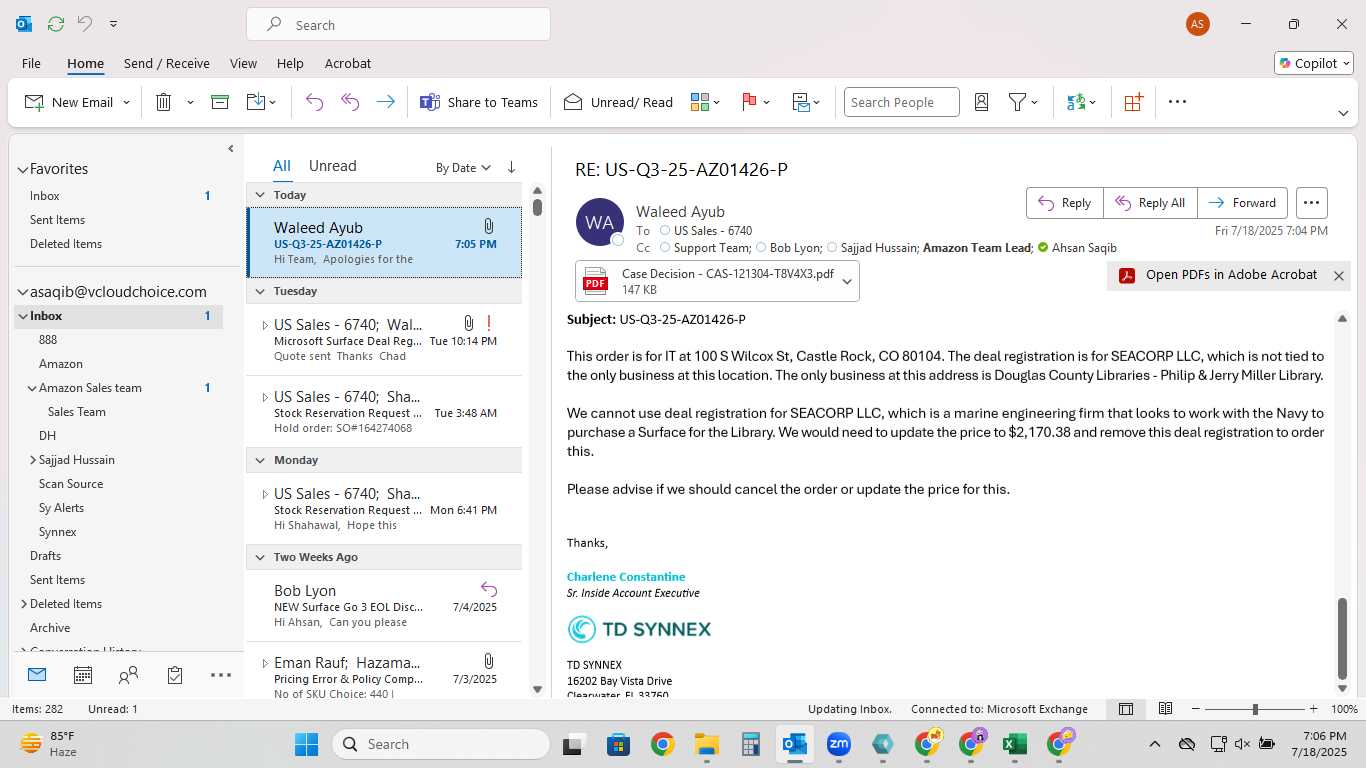The image size is (1366, 768).
Task: Open Quick Steps dropdown in ribbon
Action: coord(805,102)
